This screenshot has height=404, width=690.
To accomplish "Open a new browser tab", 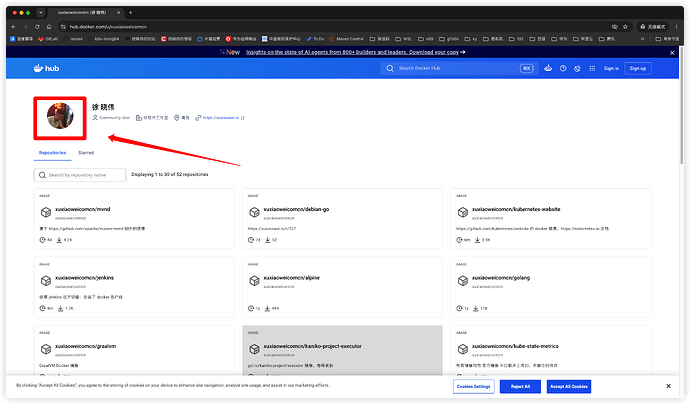I will (x=130, y=13).
